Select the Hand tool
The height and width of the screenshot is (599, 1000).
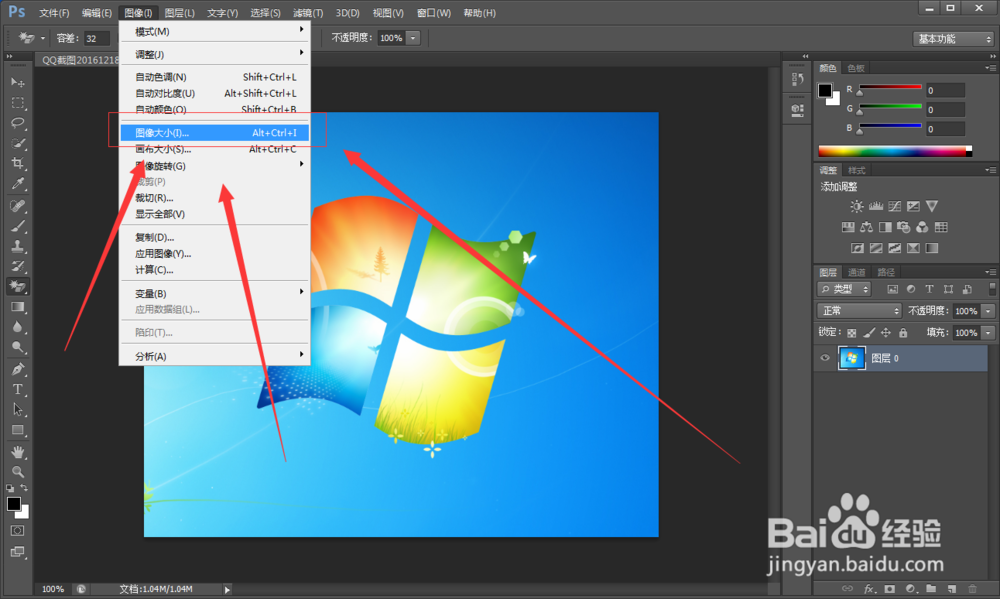point(17,452)
